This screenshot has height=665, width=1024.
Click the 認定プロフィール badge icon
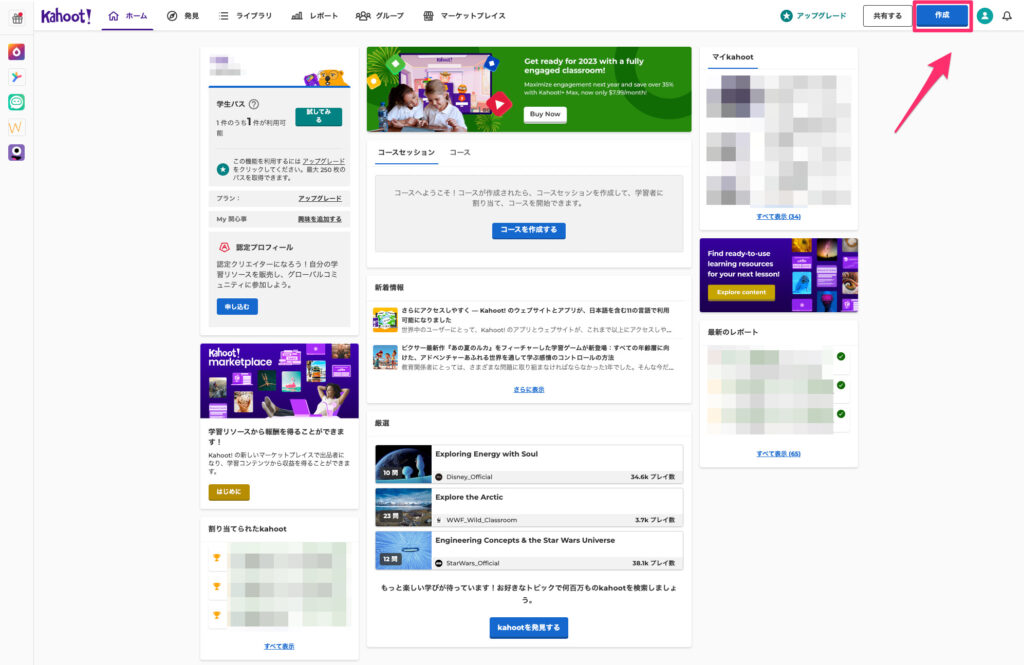224,247
